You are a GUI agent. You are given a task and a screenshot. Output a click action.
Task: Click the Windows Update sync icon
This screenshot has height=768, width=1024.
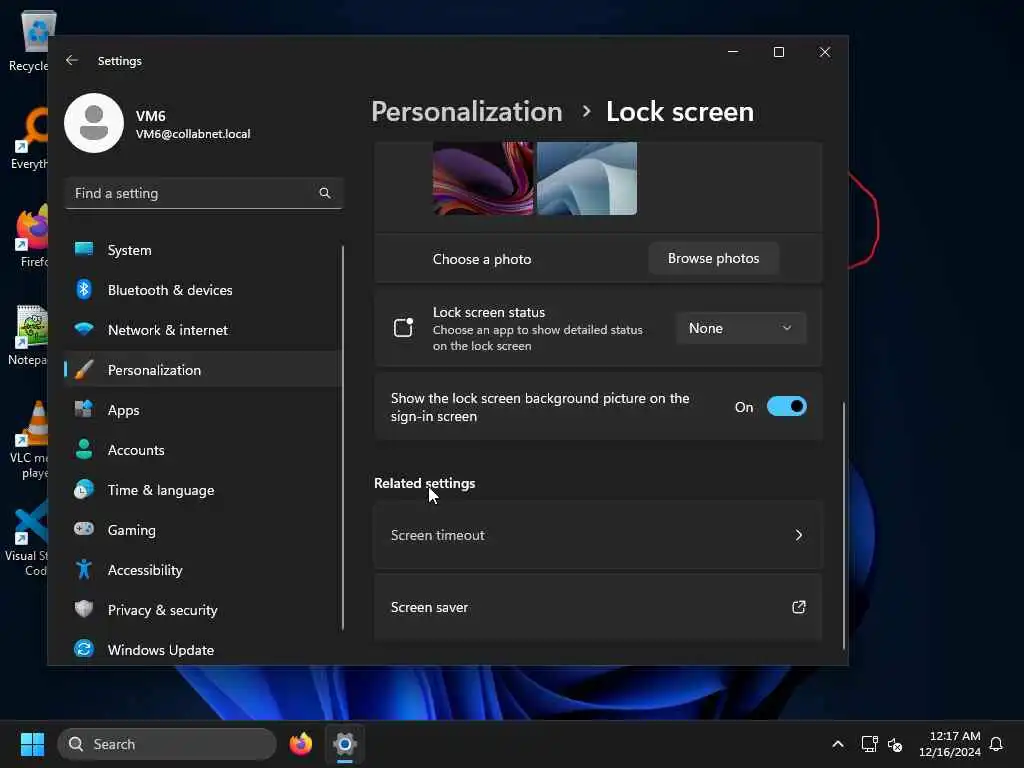84,649
